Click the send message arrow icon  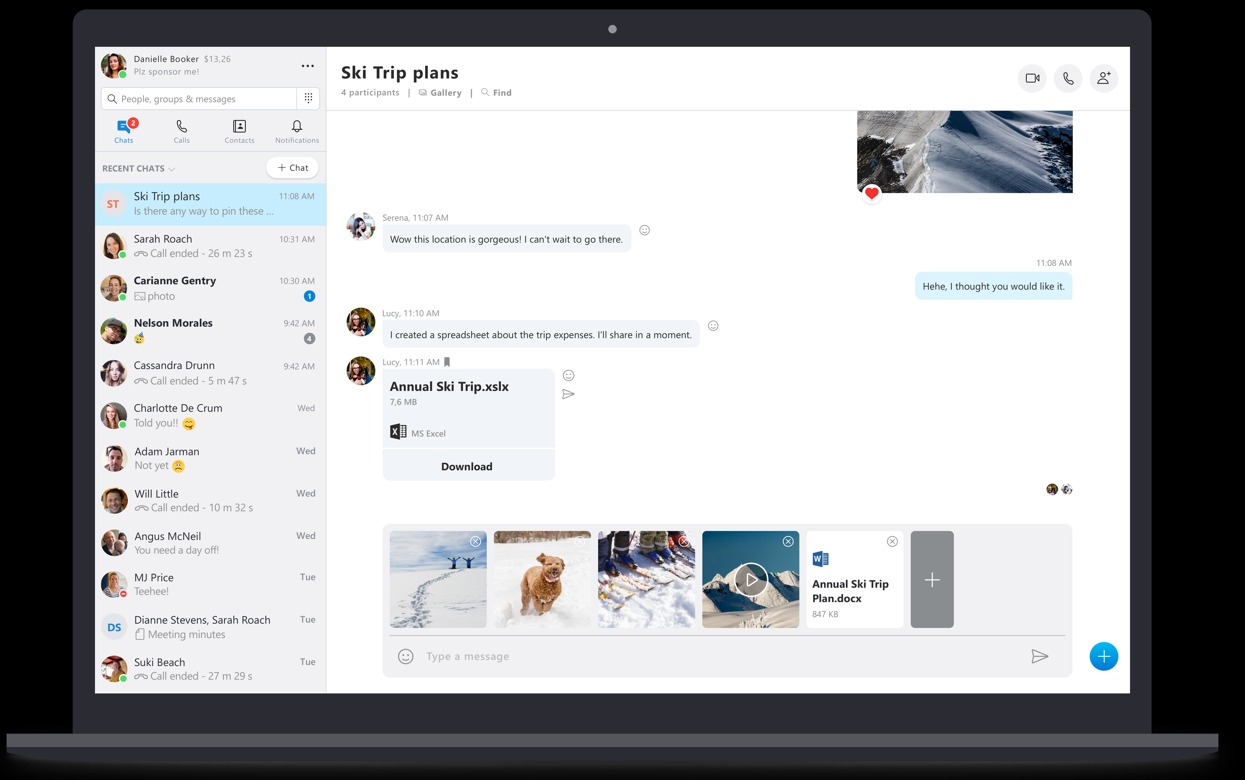[1040, 657]
